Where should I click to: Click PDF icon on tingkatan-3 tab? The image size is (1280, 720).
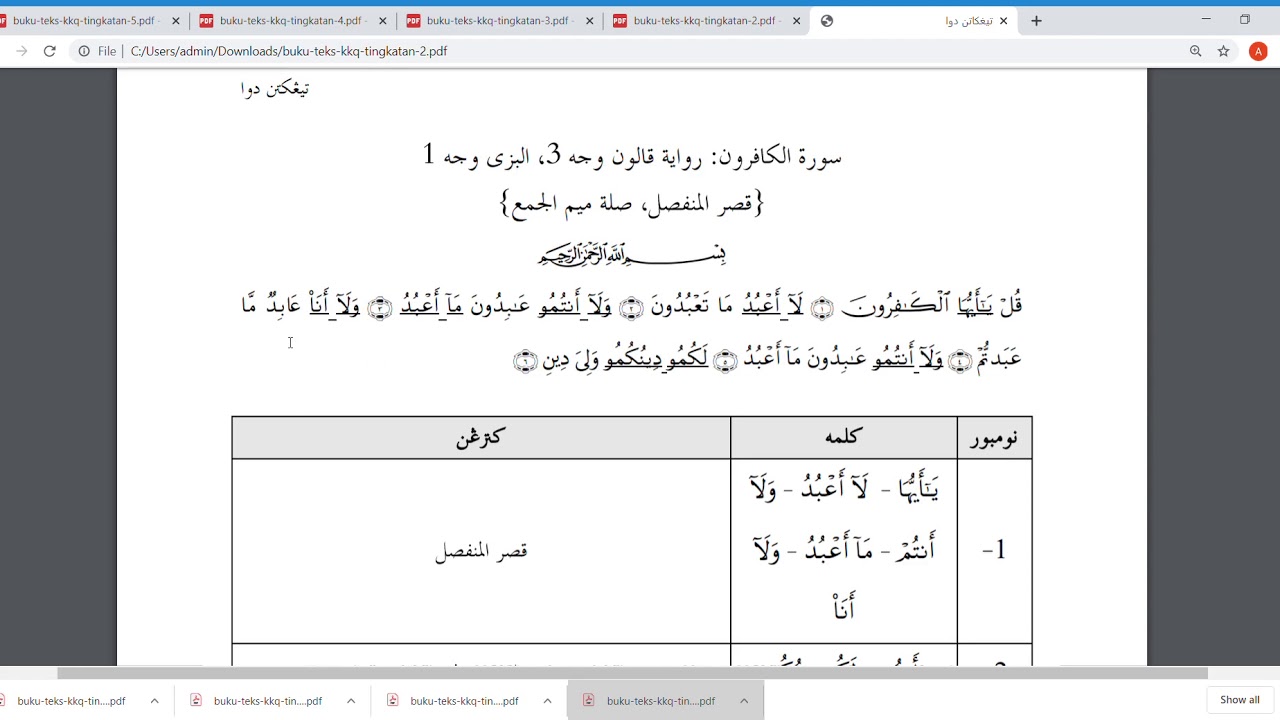tap(414, 21)
